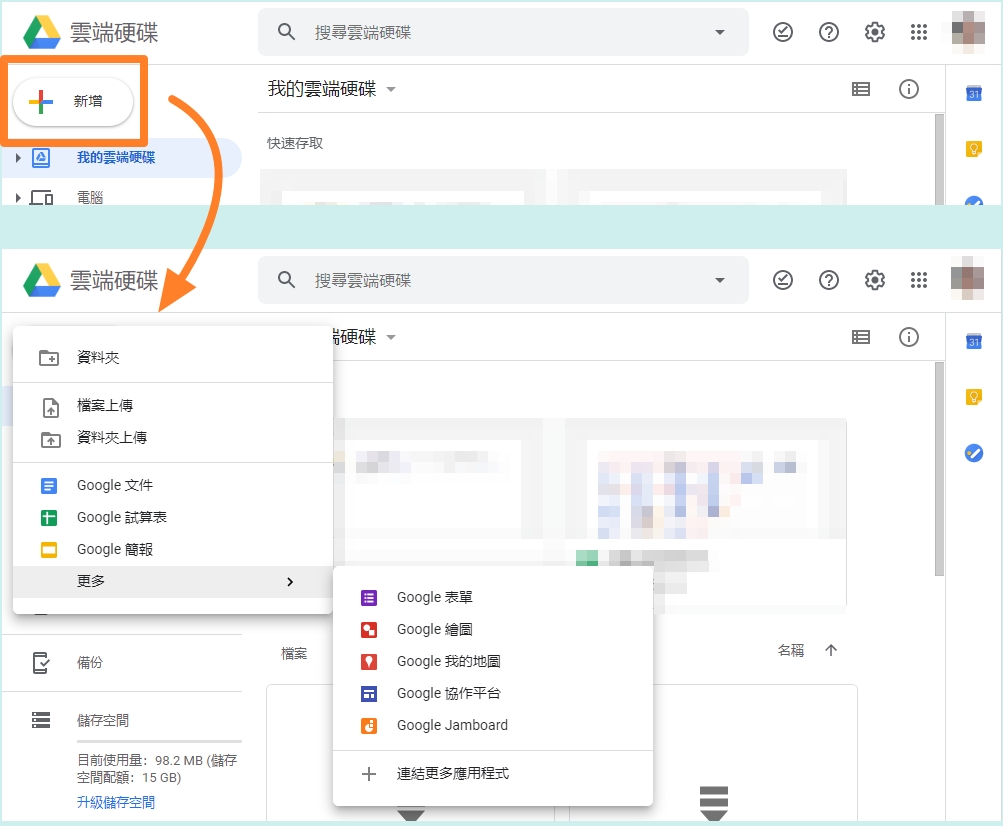Click the account avatar in the upper screenshot

pos(968,32)
